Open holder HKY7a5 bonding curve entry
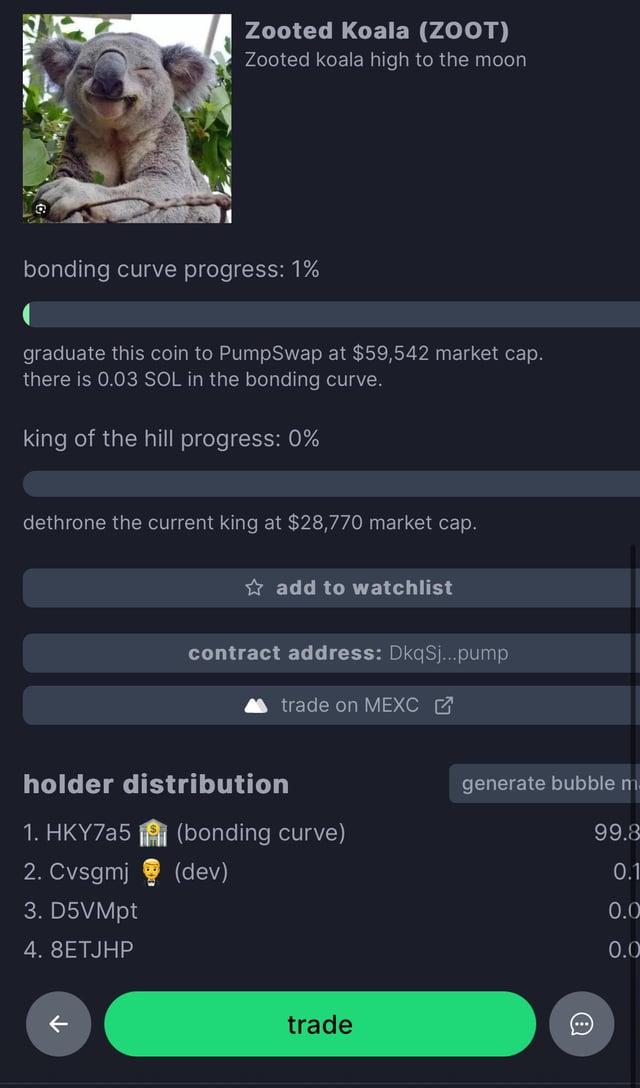640x1088 pixels. [x=184, y=832]
